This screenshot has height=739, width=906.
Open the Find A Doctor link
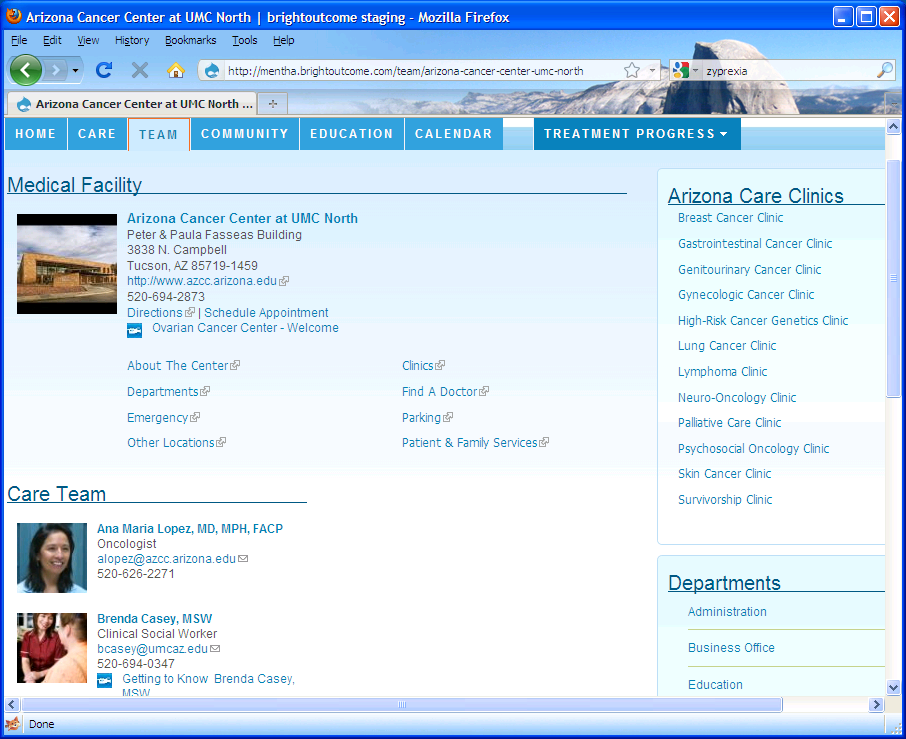pos(440,392)
